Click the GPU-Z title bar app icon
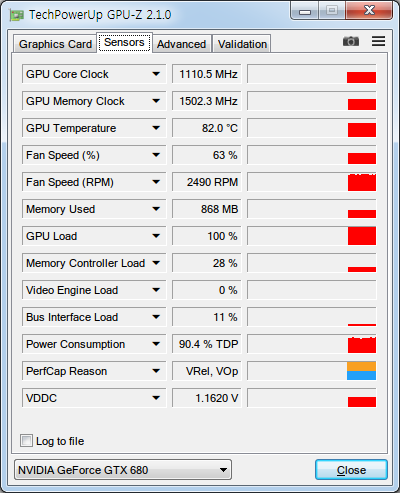Screen dimensions: 400x493 [x=16, y=15]
